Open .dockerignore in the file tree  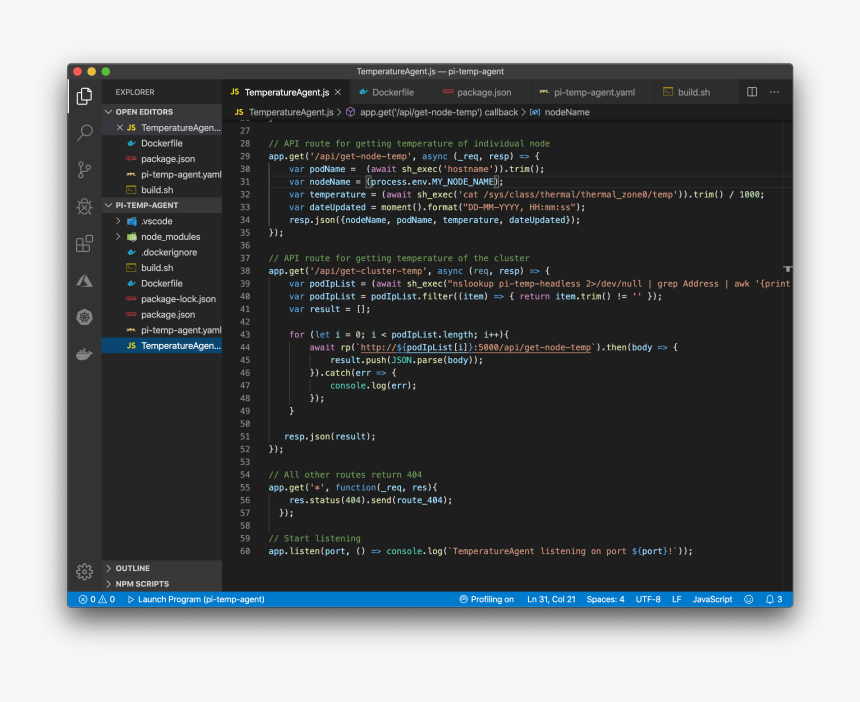pos(162,252)
